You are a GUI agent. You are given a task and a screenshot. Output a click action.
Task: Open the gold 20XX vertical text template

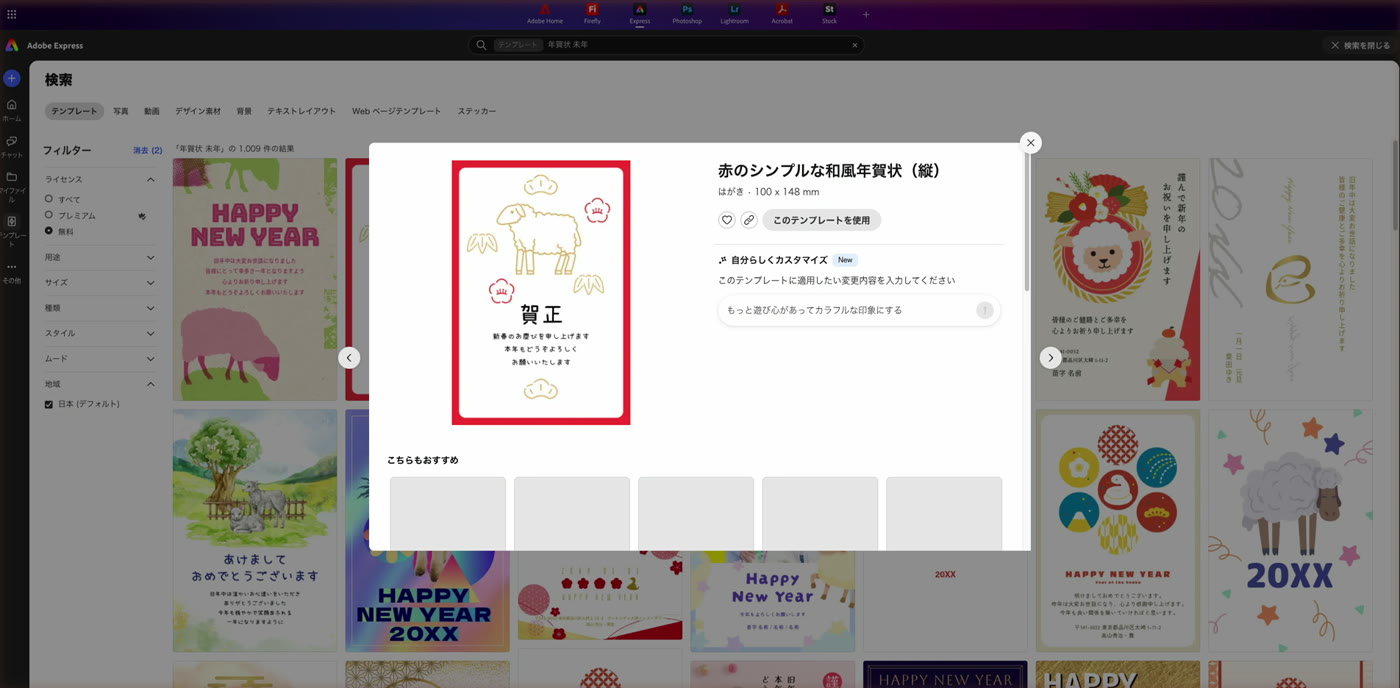click(1290, 280)
